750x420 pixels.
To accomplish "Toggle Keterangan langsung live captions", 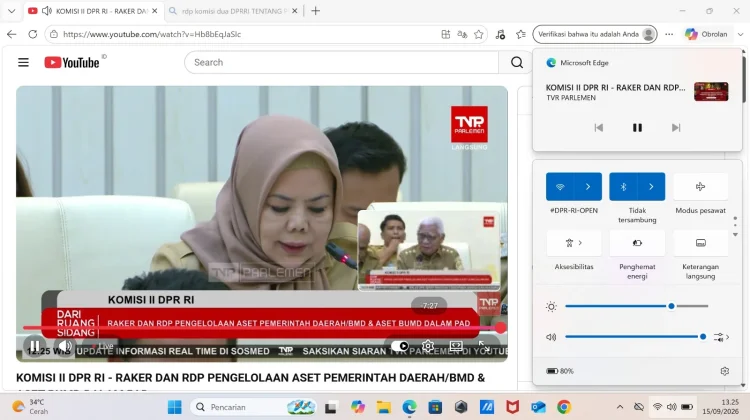I will coord(700,243).
